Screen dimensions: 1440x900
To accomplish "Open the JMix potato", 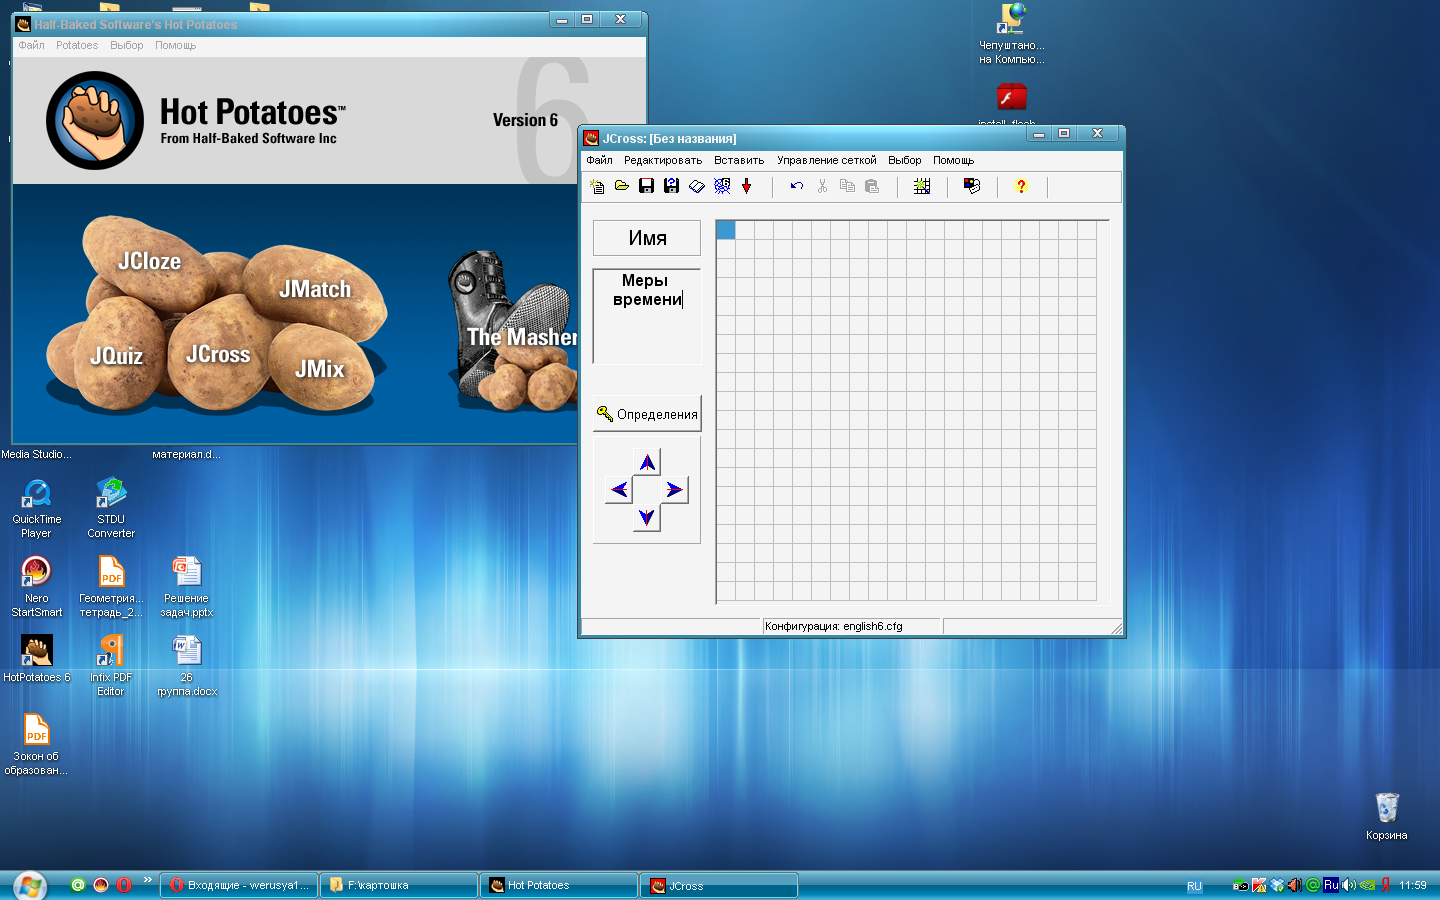I will [x=319, y=369].
